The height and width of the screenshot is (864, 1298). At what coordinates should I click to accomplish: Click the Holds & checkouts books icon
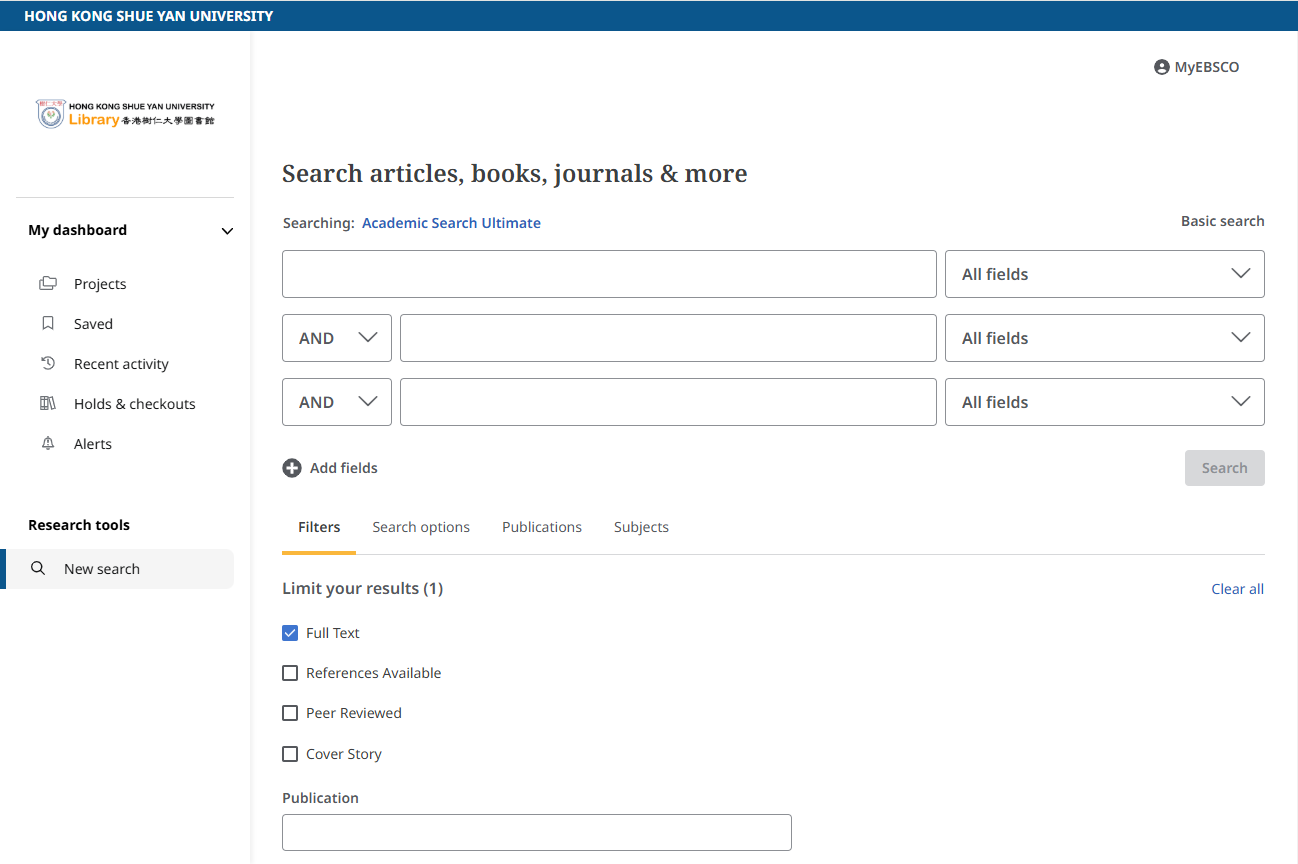(48, 404)
